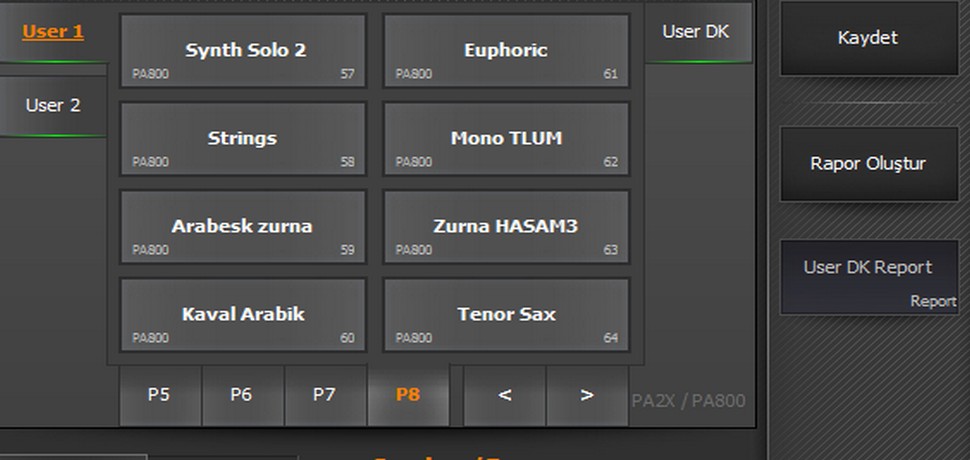970x460 pixels.
Task: Pick the Kaval Arabik sound
Action: (x=243, y=315)
